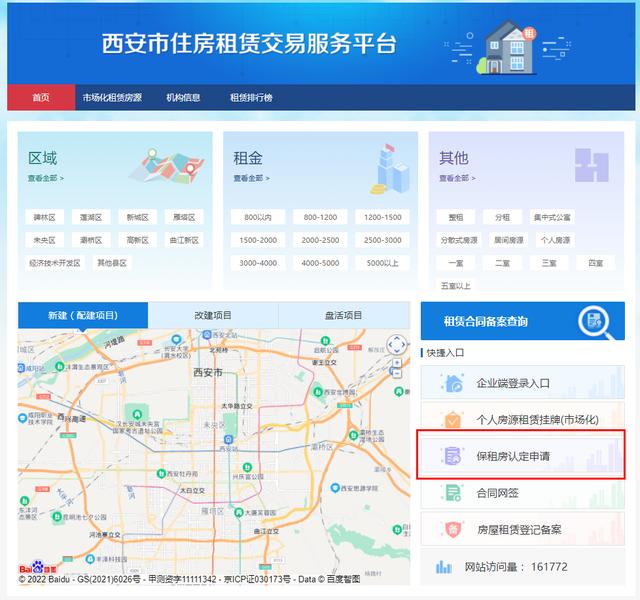Click the purple document icon beside 保租房认定申请

point(453,456)
